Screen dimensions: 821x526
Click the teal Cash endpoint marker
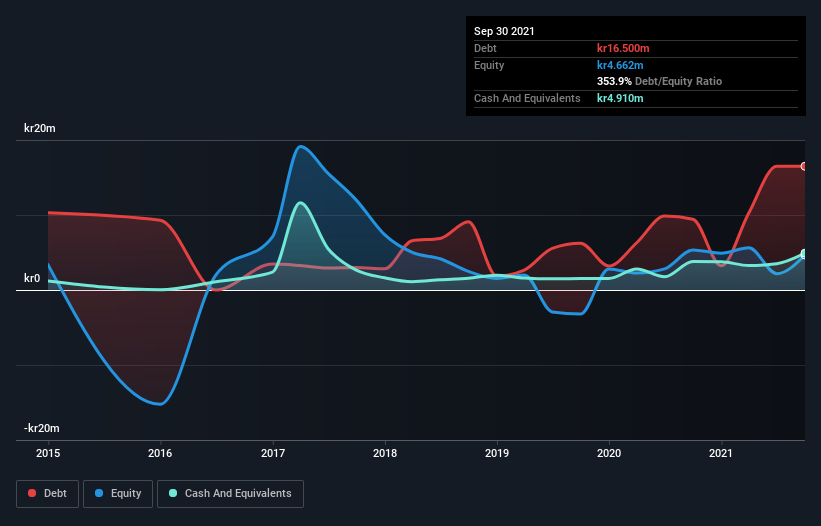[804, 254]
